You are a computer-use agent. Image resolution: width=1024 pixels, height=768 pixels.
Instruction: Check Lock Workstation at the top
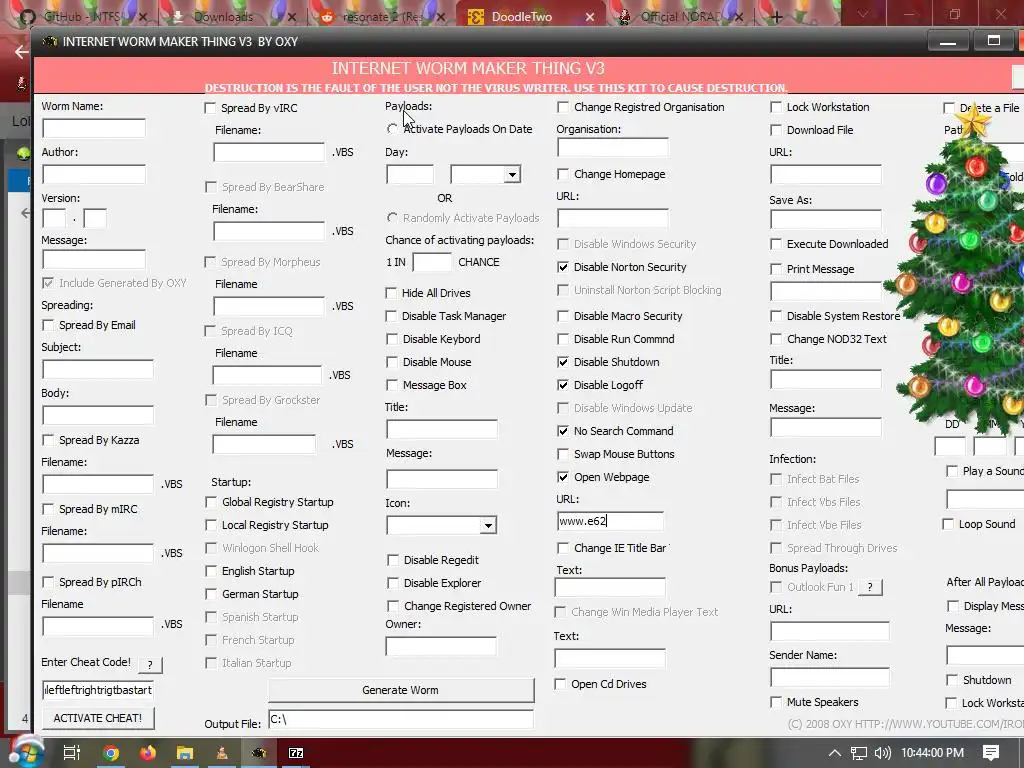pos(776,107)
